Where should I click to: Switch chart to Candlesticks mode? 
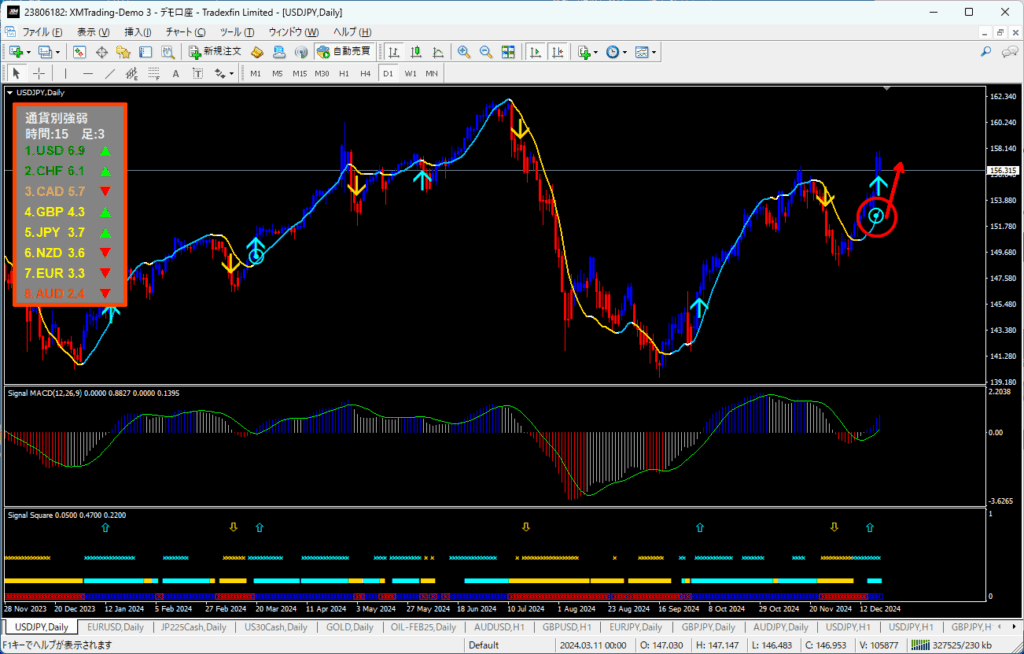[416, 52]
